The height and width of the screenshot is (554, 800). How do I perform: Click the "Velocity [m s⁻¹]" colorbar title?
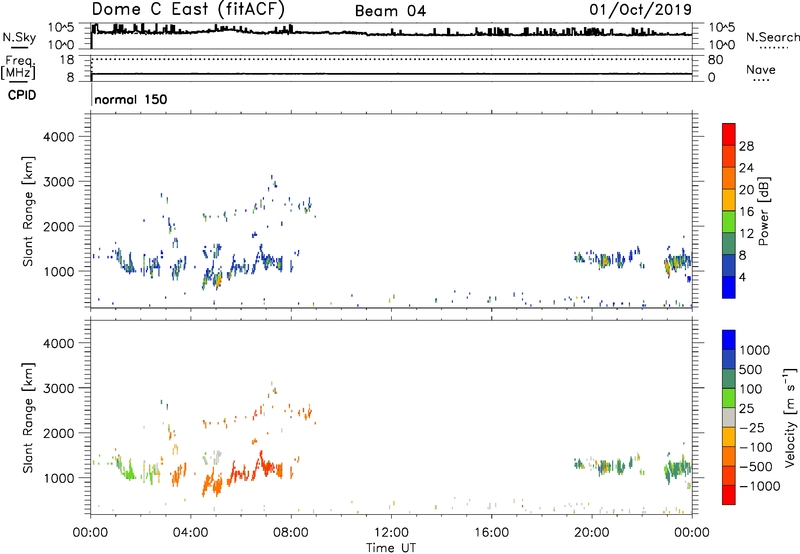790,417
